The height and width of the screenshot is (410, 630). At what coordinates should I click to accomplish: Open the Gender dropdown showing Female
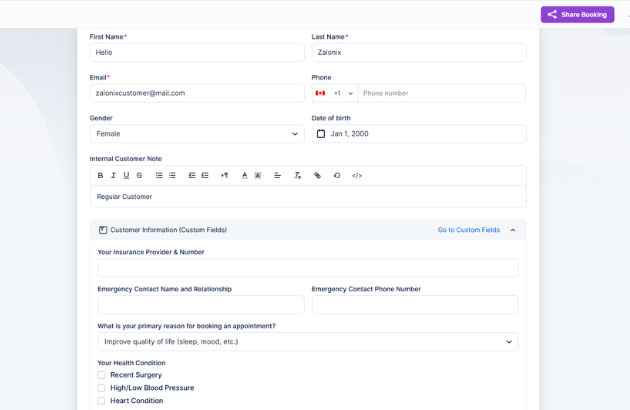197,133
